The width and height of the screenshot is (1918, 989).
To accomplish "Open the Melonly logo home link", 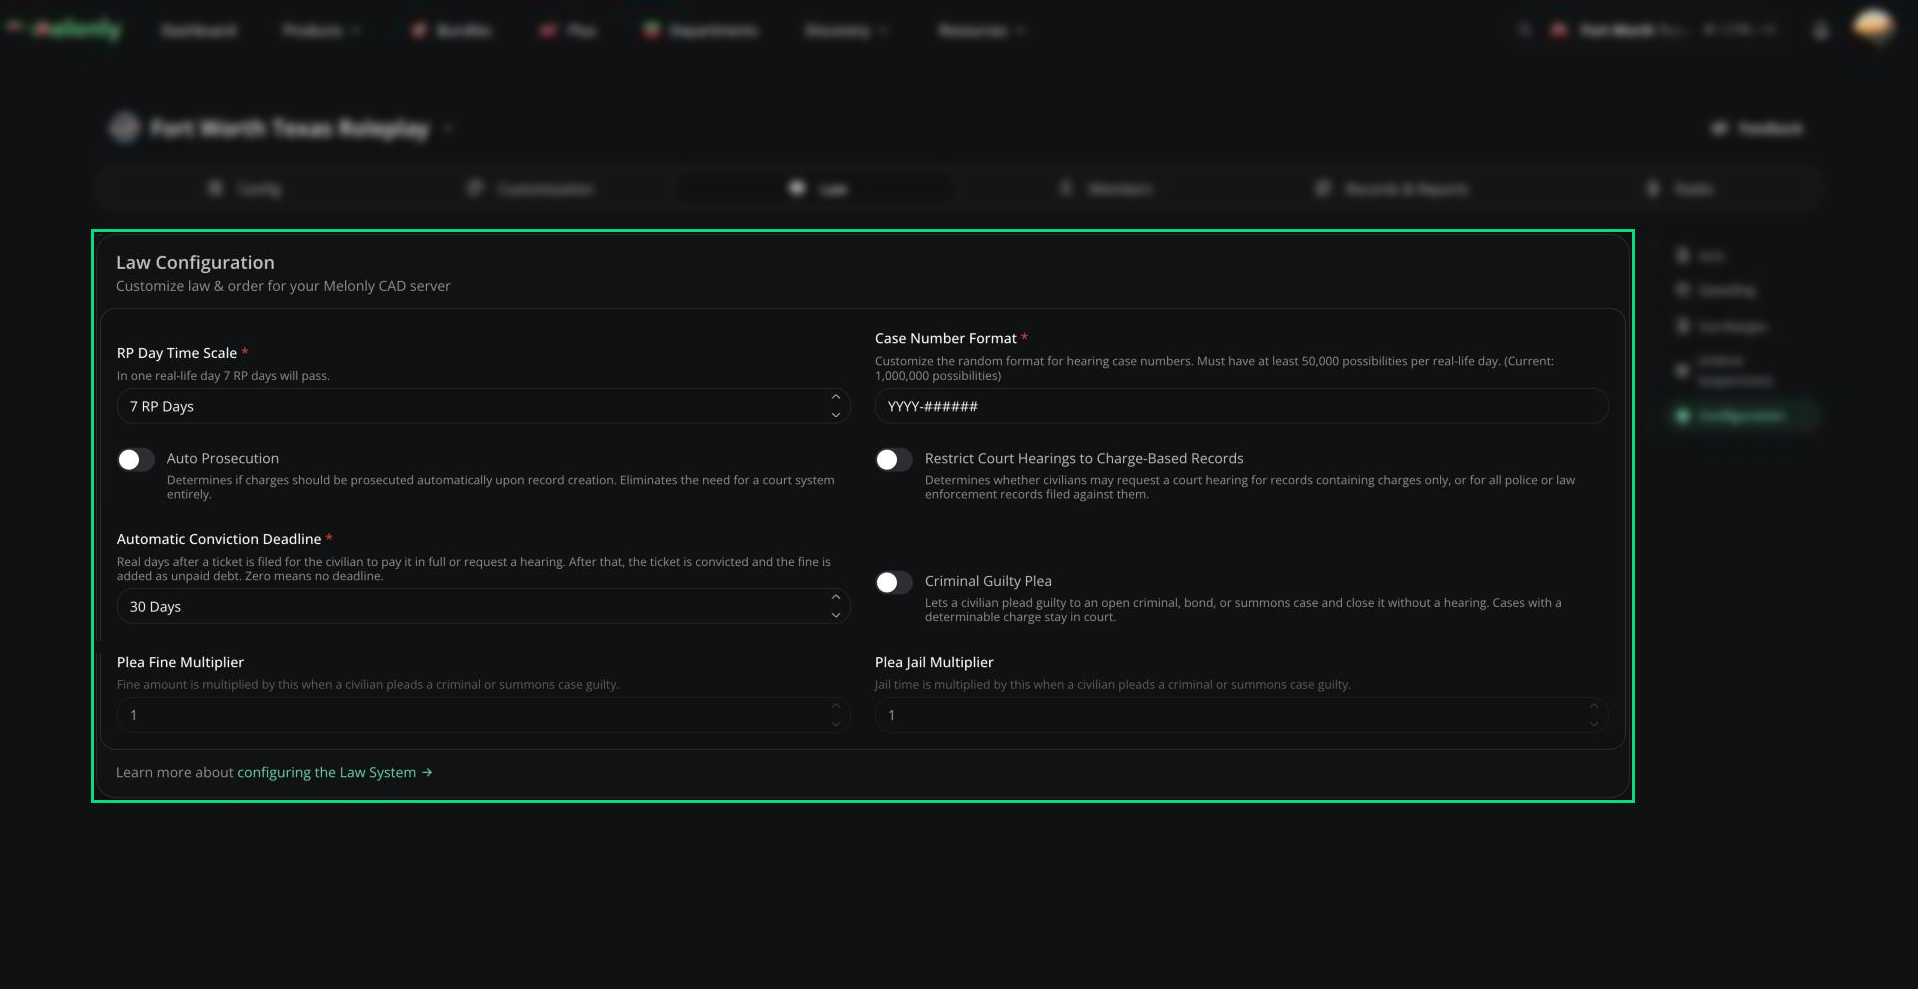I will coord(64,30).
